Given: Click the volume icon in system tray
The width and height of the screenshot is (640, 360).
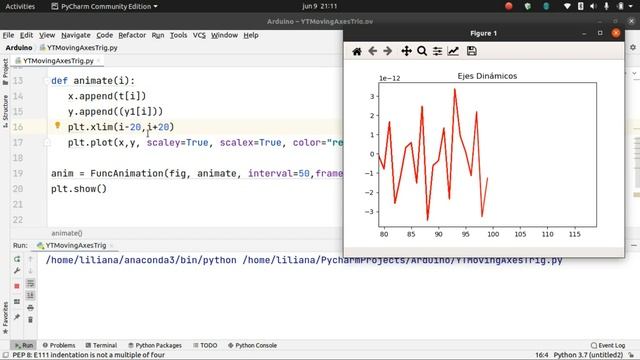Looking at the screenshot, I should [x=593, y=6].
